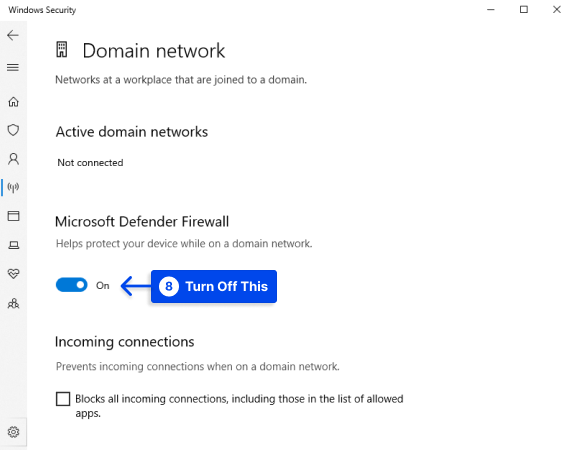Click the Turn Off This callout

214,286
